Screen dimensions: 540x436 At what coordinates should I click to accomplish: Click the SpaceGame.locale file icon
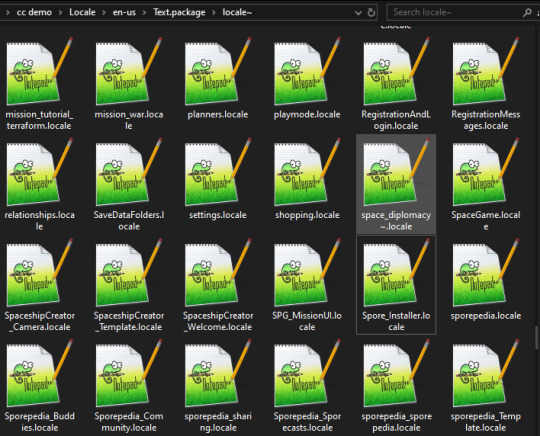485,172
